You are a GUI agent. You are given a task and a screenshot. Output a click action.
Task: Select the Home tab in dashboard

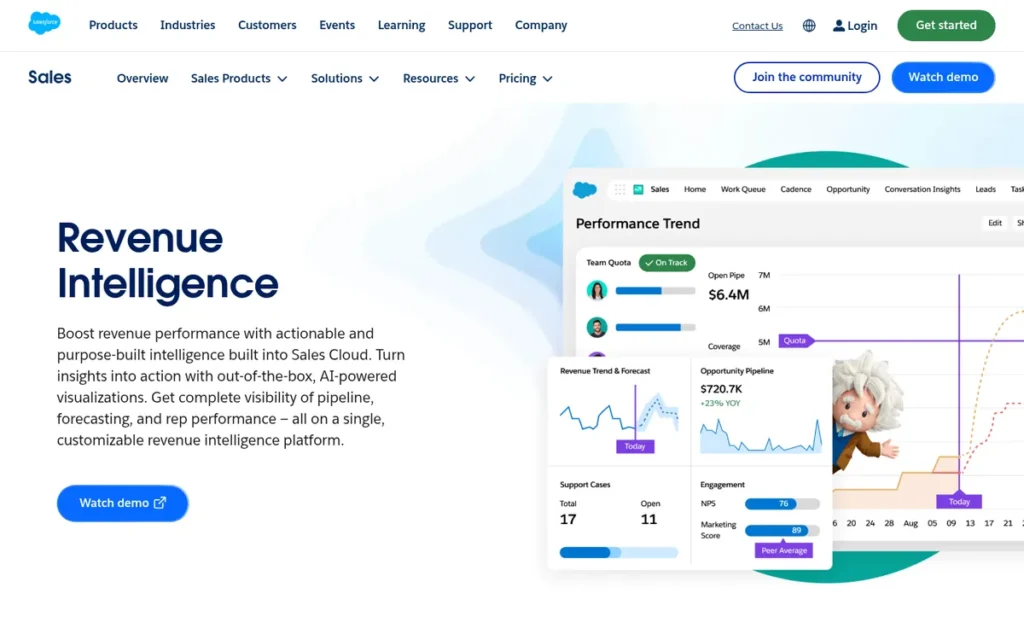pos(695,189)
